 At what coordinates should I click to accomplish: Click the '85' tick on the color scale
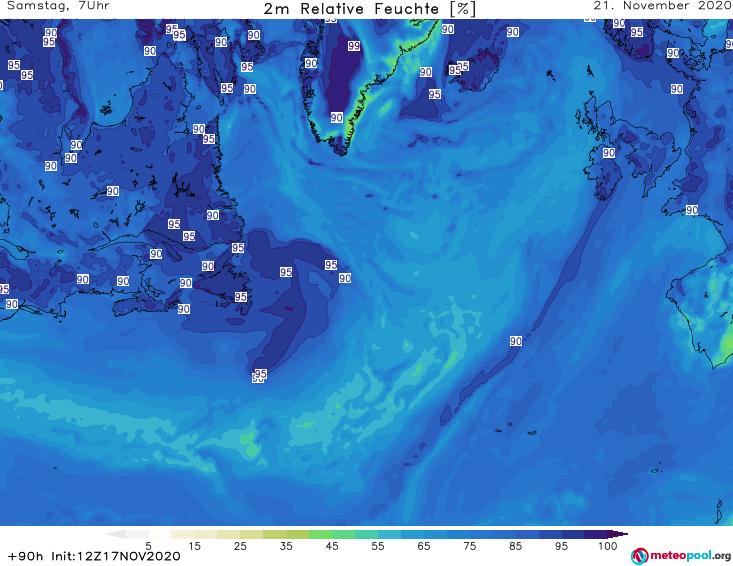(516, 546)
